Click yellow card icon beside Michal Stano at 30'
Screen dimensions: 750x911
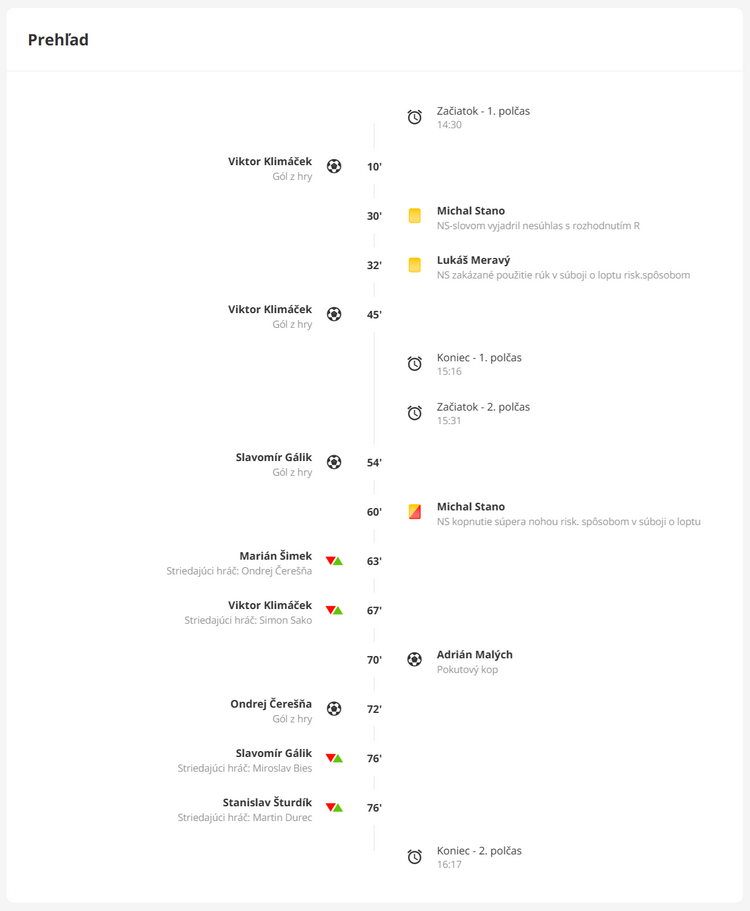pyautogui.click(x=415, y=216)
